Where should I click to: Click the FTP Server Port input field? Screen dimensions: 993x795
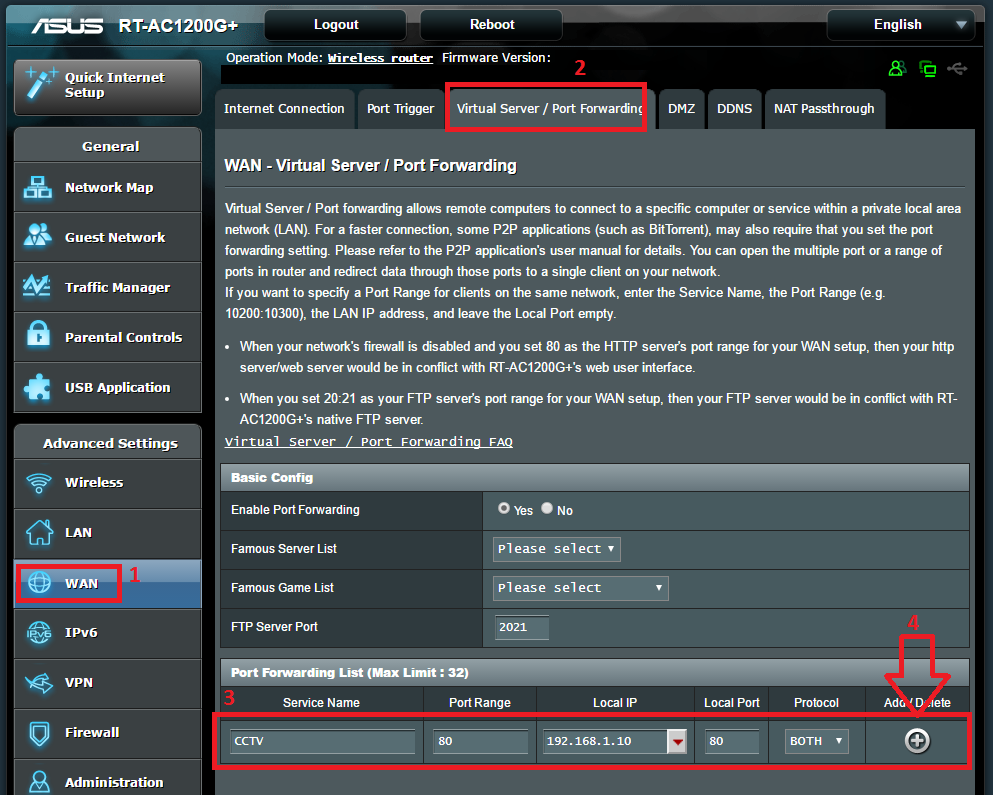coord(522,627)
